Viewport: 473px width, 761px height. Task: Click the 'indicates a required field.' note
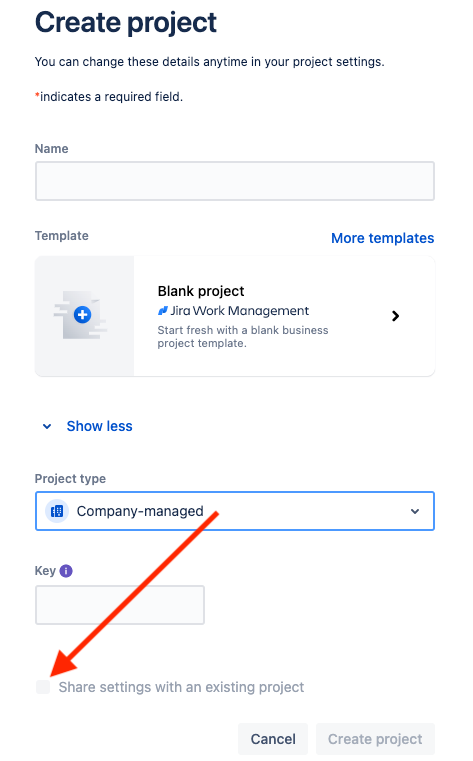pos(109,97)
